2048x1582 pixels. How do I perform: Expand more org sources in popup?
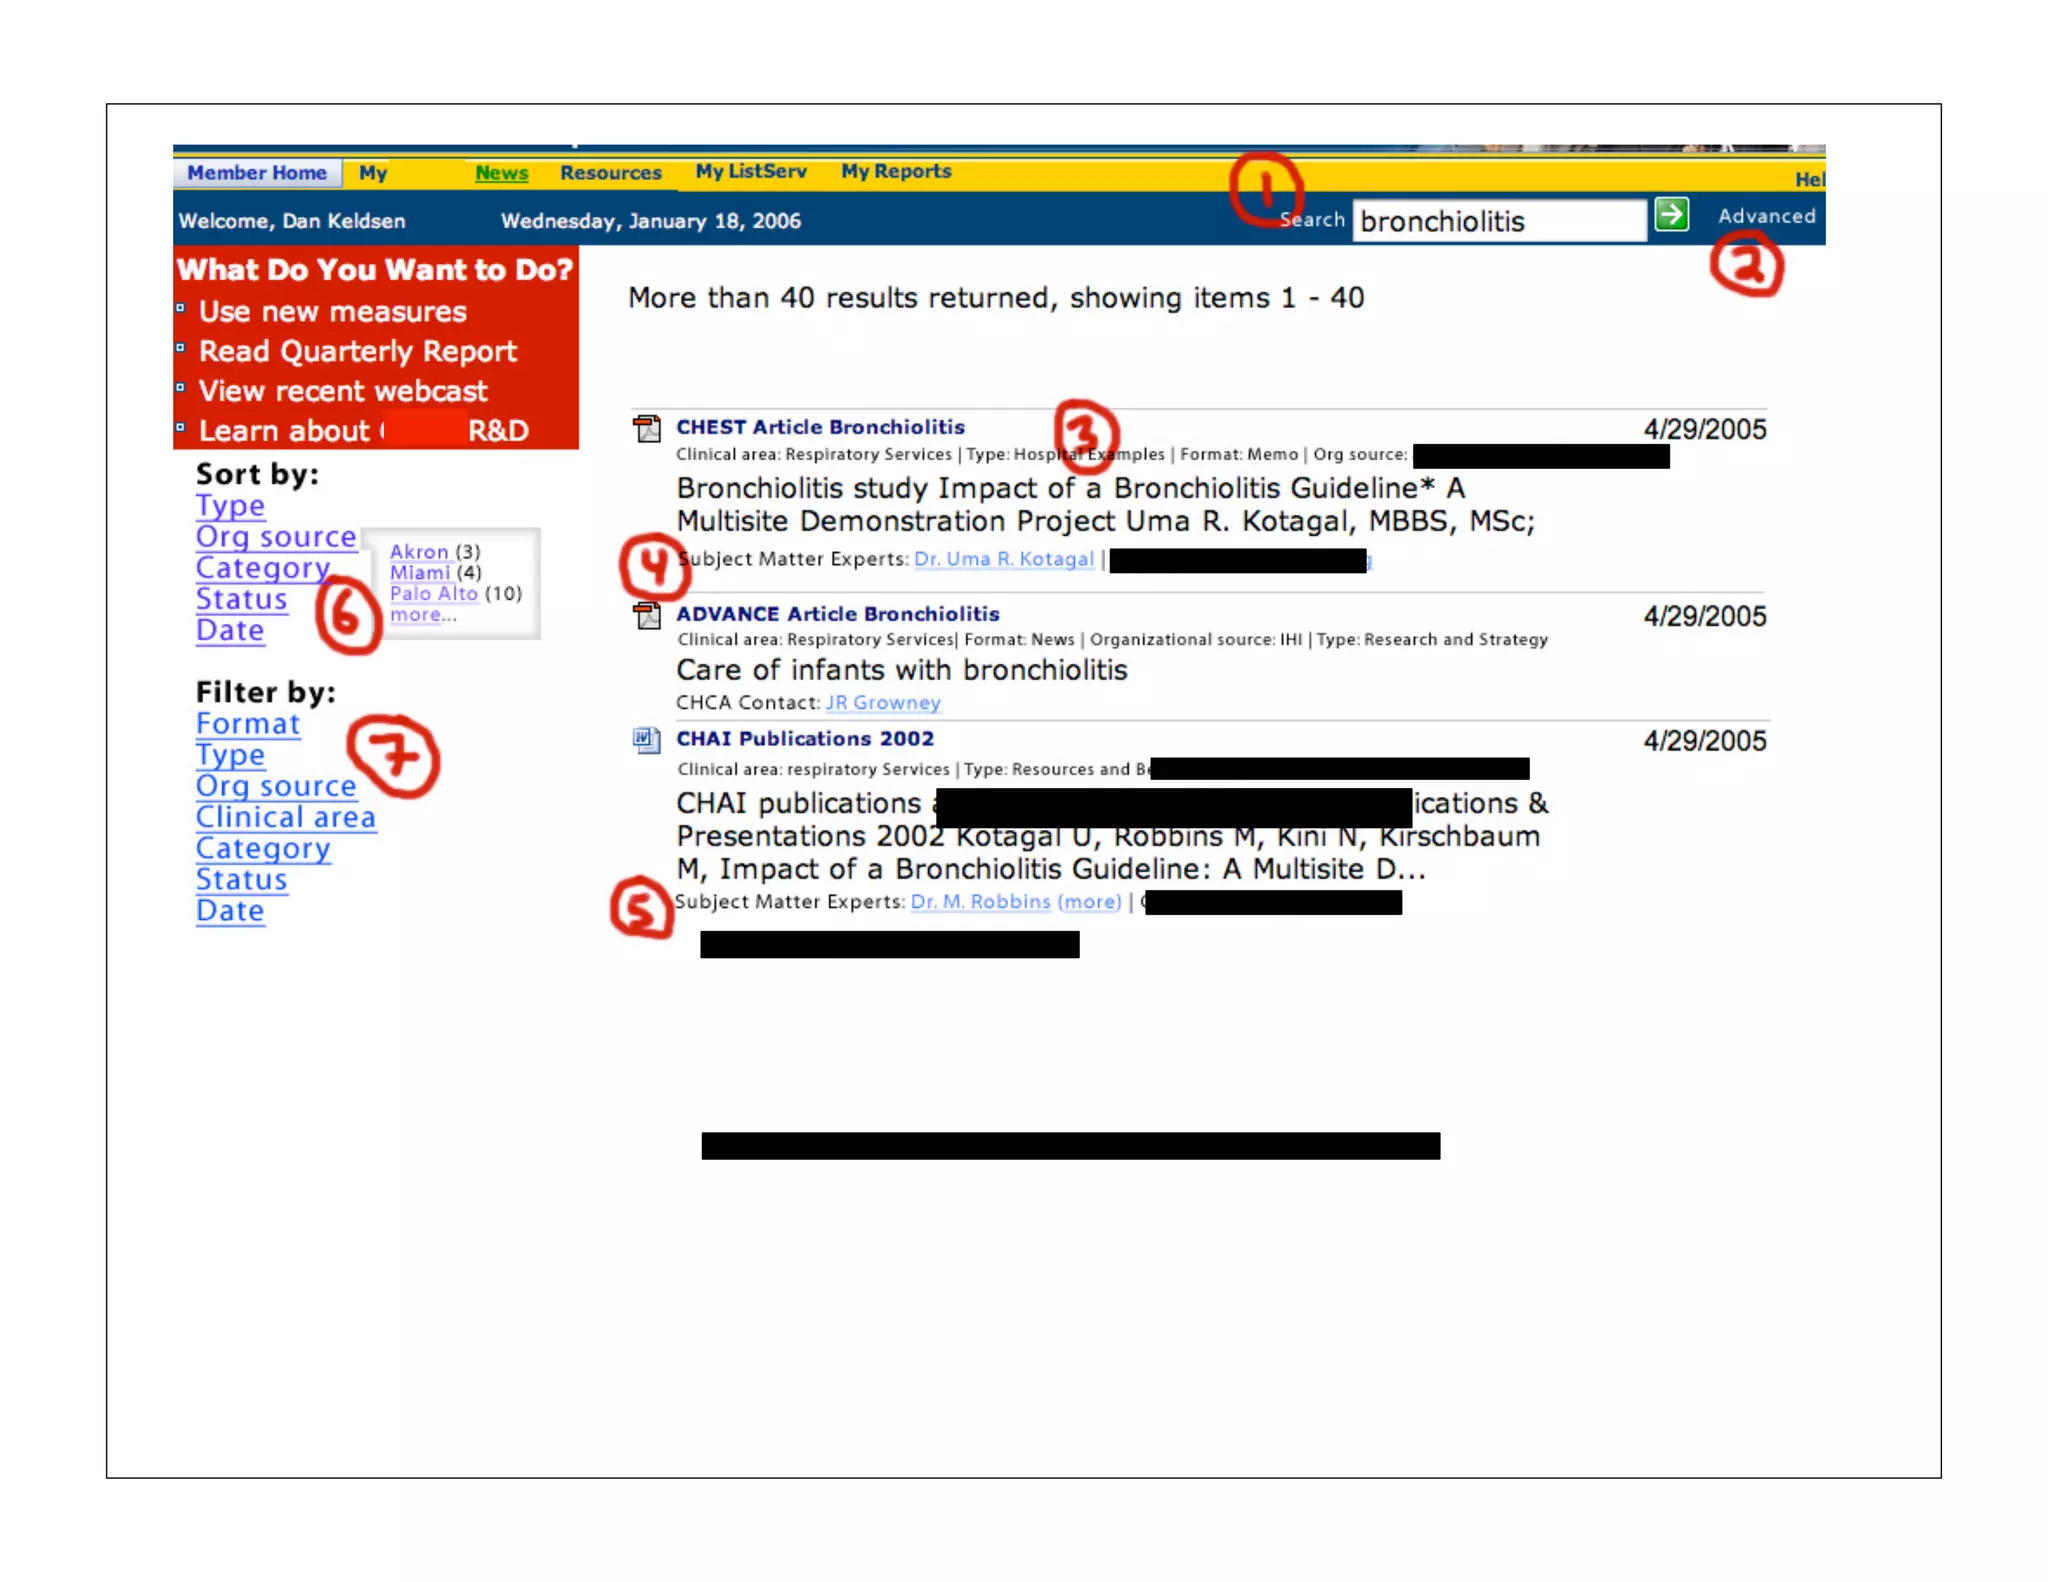tap(416, 615)
